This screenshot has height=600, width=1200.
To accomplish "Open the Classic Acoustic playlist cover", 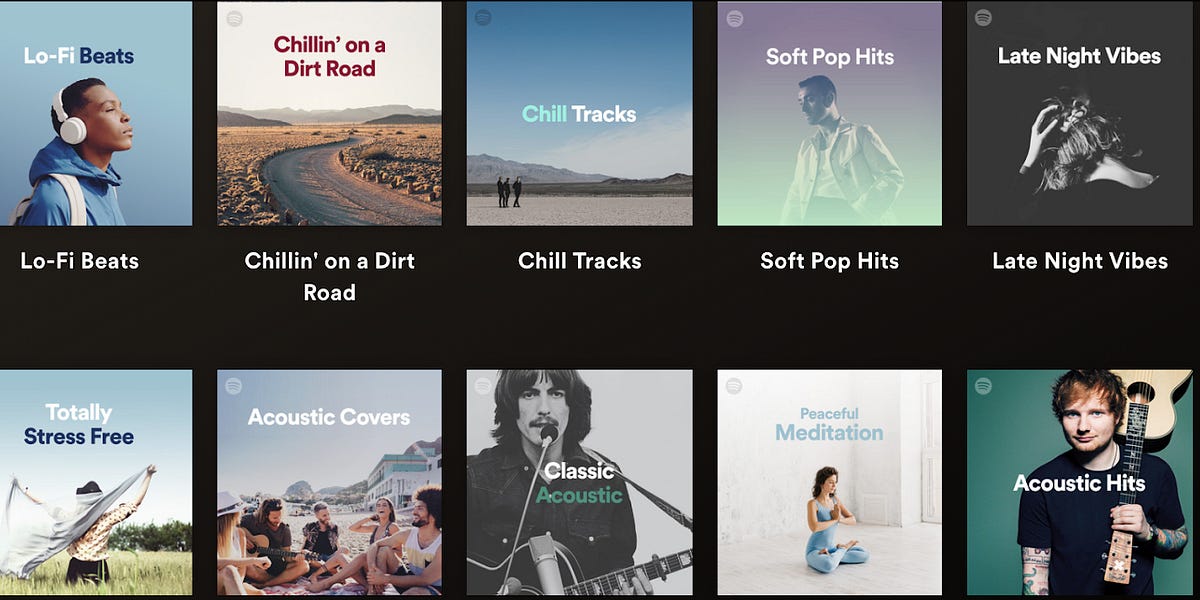I will (579, 483).
